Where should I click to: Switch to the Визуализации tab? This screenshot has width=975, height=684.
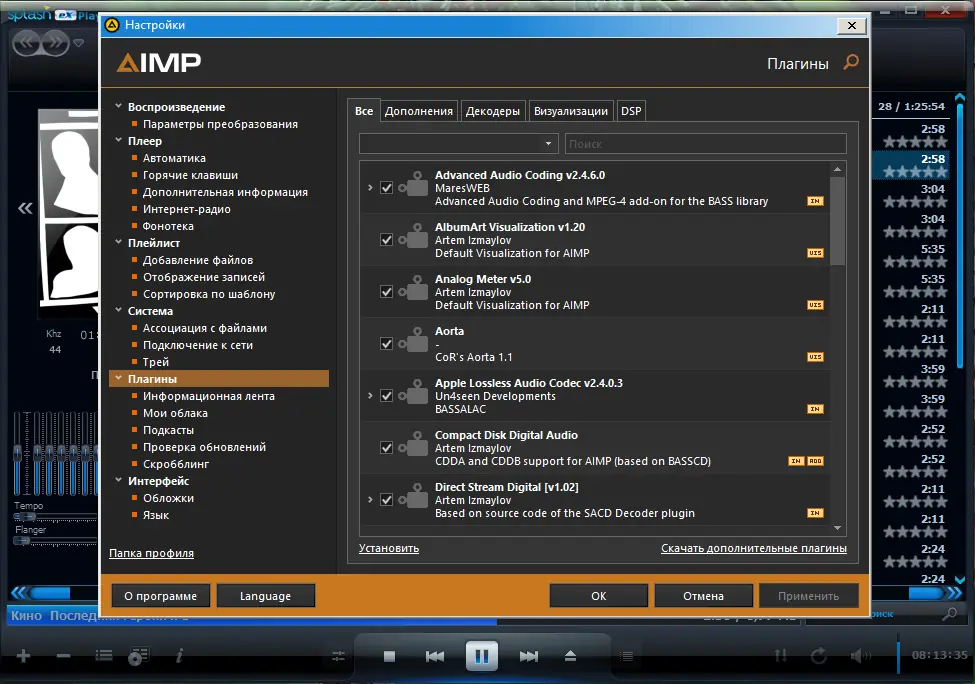pyautogui.click(x=571, y=111)
